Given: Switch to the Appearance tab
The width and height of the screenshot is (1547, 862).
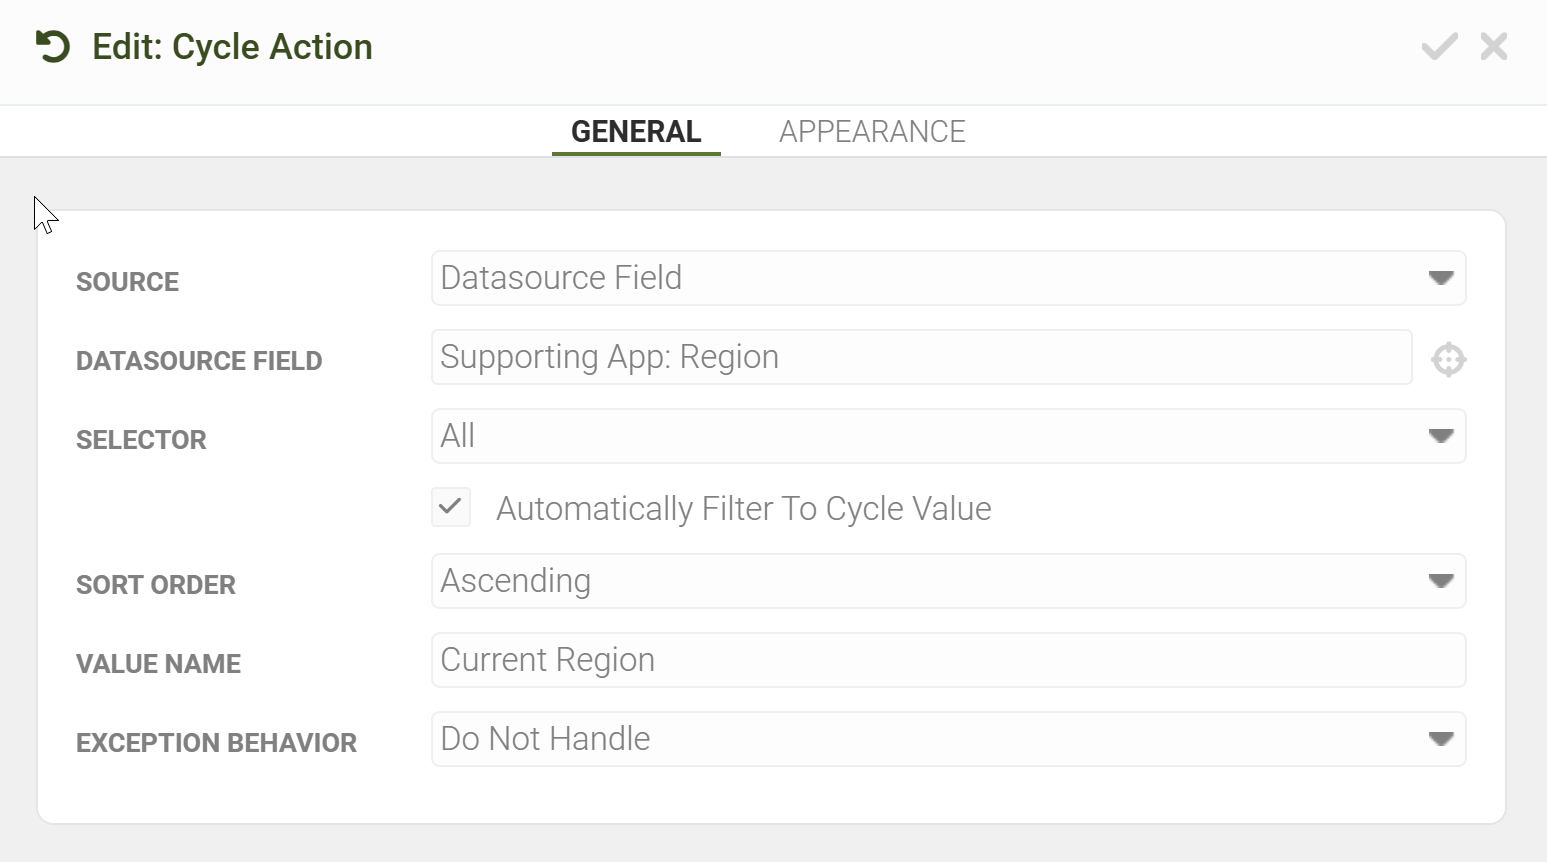Looking at the screenshot, I should click(872, 132).
